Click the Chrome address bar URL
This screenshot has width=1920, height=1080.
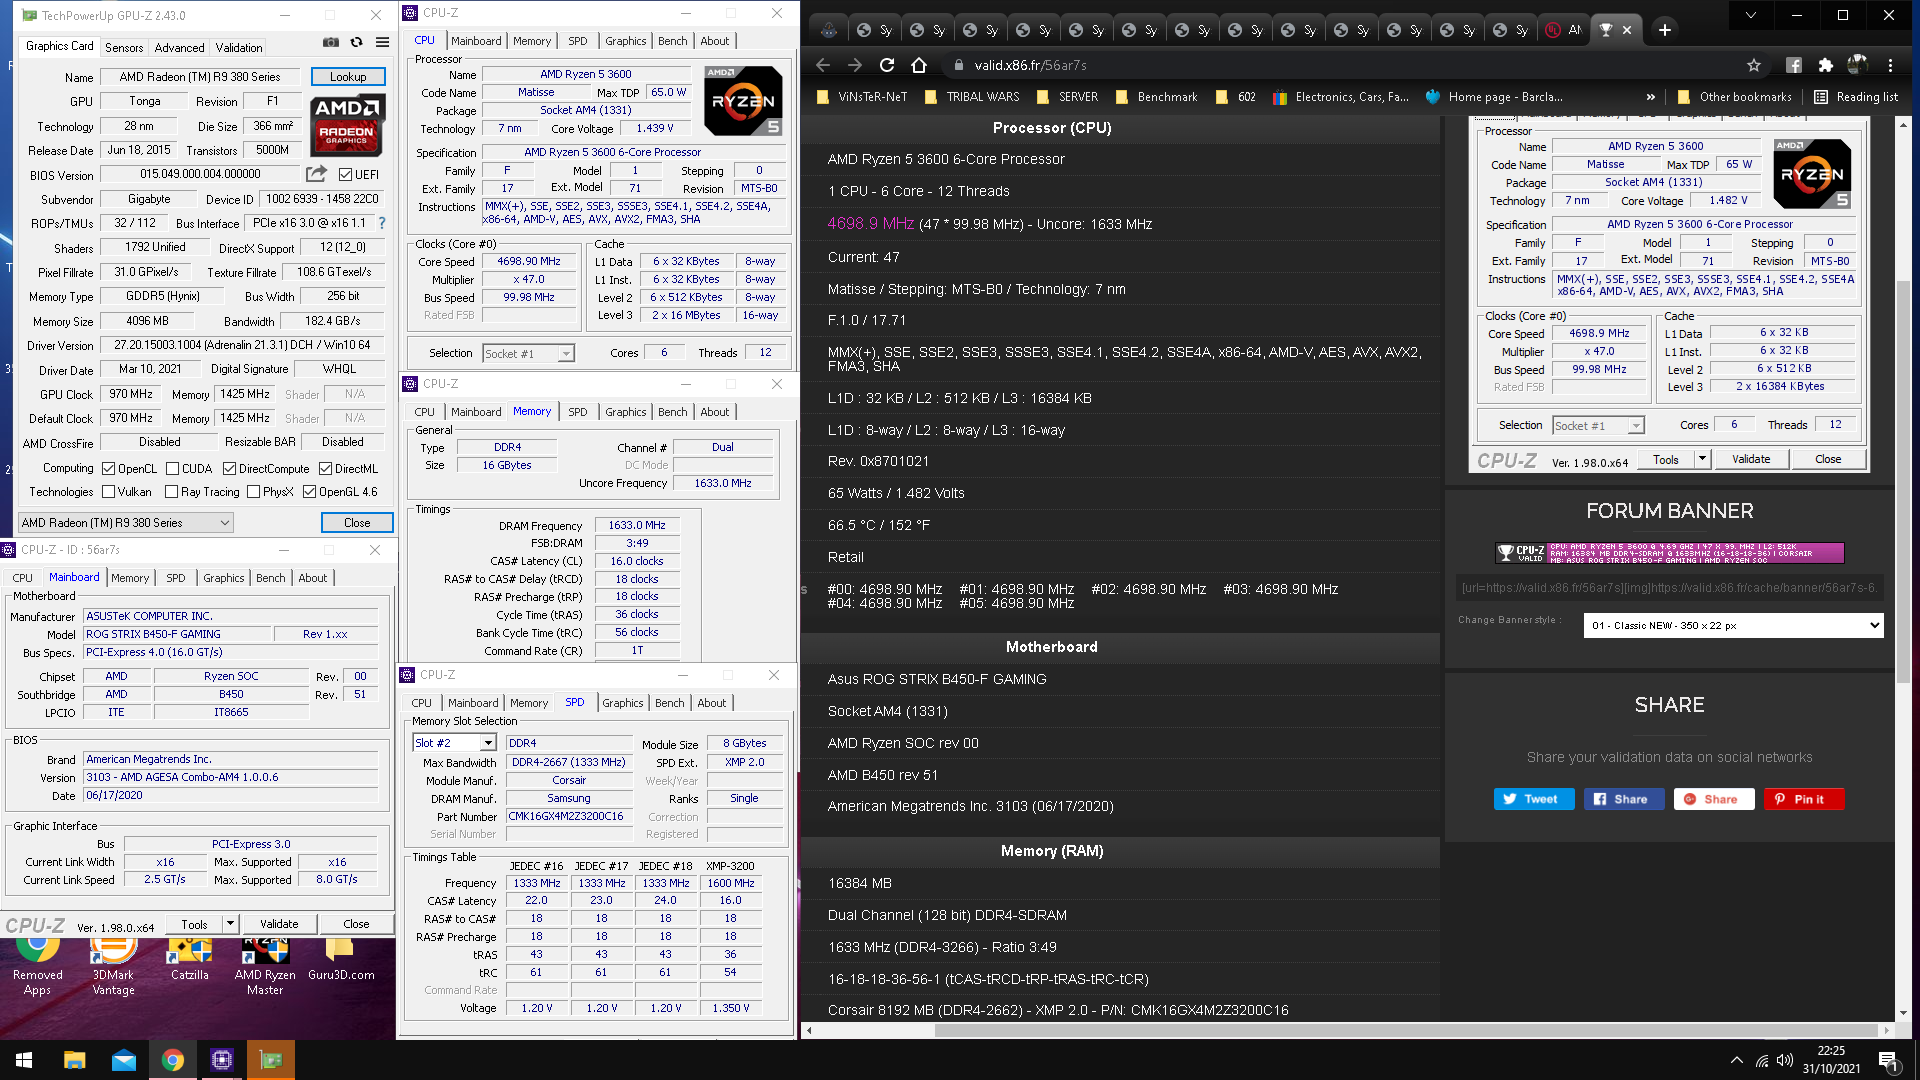tap(1031, 65)
